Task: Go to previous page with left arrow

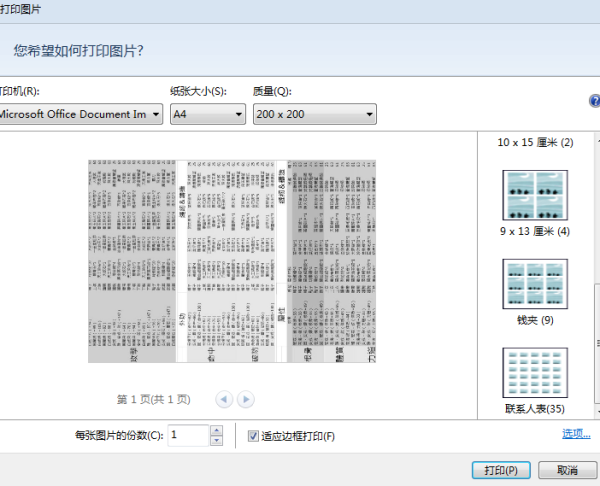Action: [224, 399]
